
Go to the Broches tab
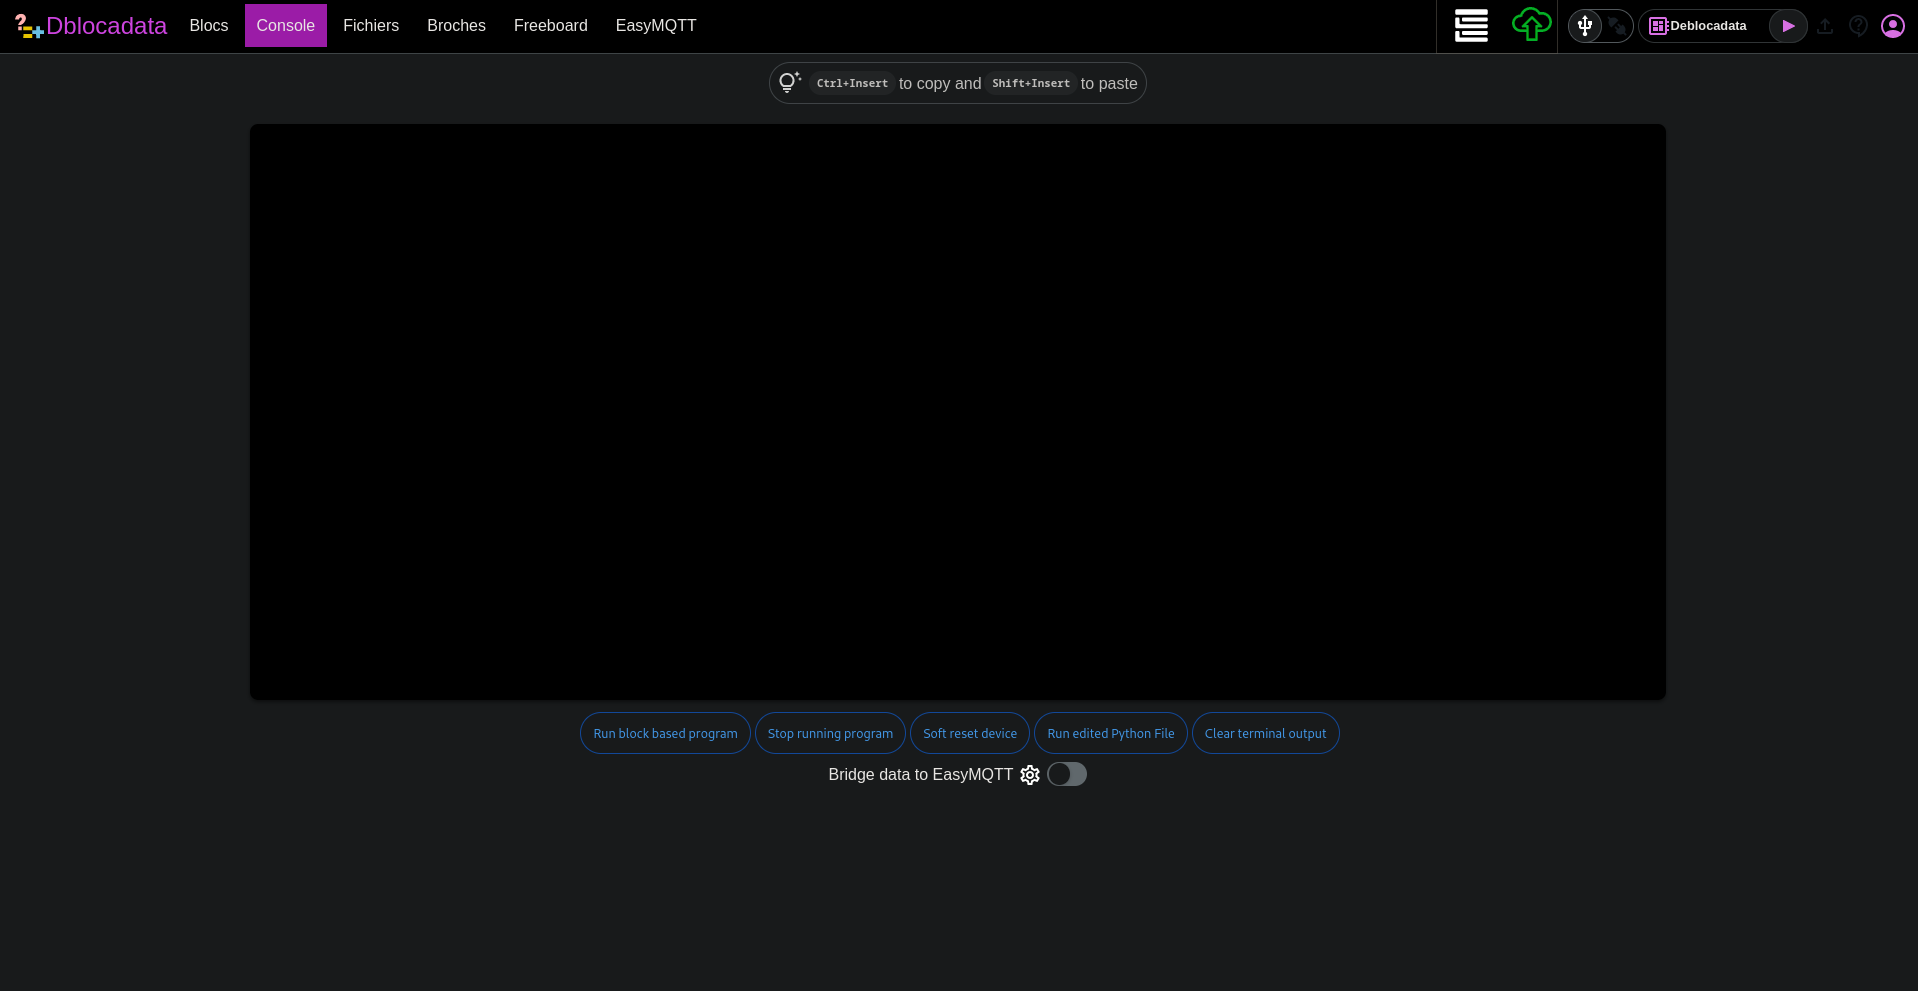[456, 26]
